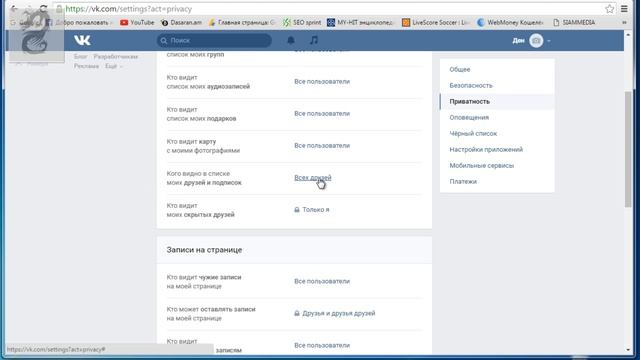640x360 pixels.
Task: Change others' posts visibility Все пользователи
Action: 322,281
